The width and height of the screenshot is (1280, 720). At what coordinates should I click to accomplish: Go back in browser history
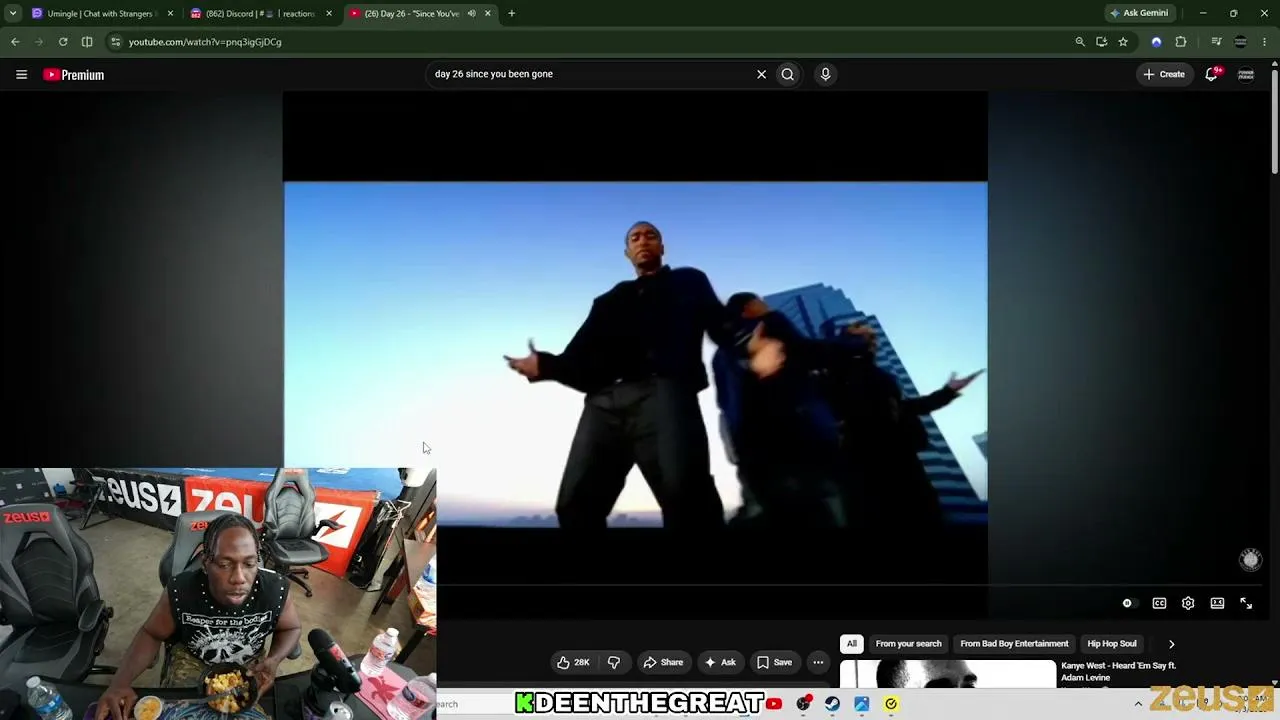tap(15, 42)
